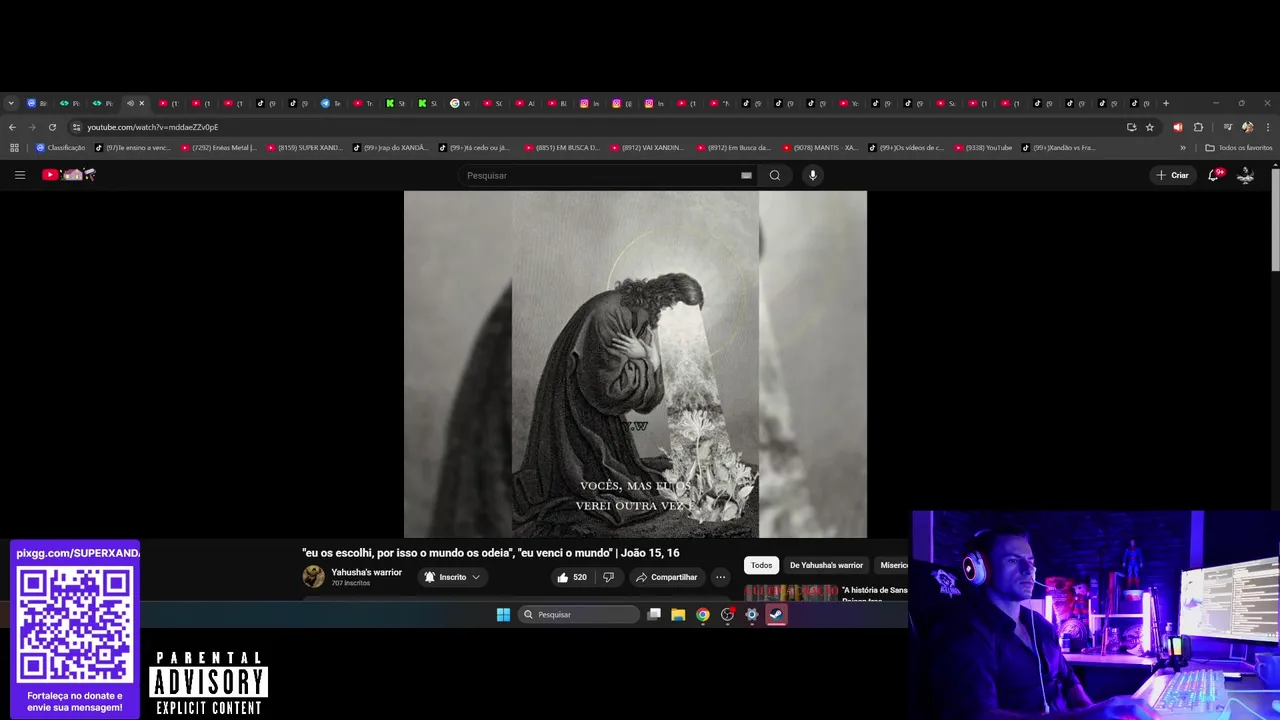1280x720 pixels.
Task: Open Task View on the taskbar
Action: [x=654, y=614]
